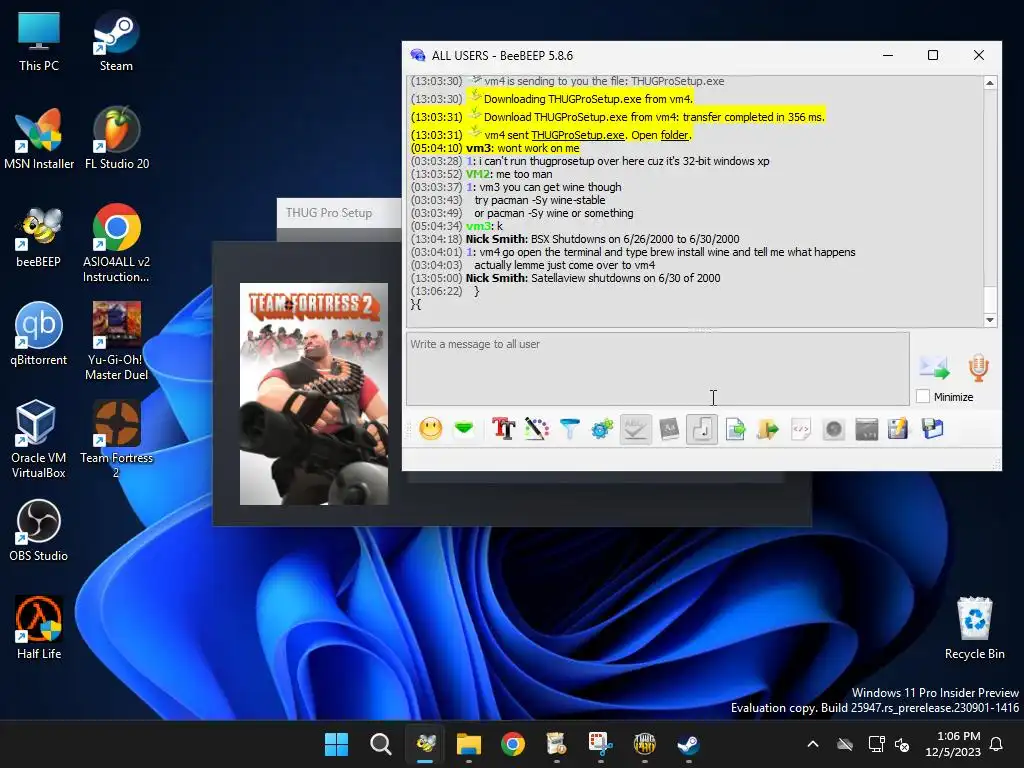Select the Team Fortress 2 desktop shortcut

point(116,439)
